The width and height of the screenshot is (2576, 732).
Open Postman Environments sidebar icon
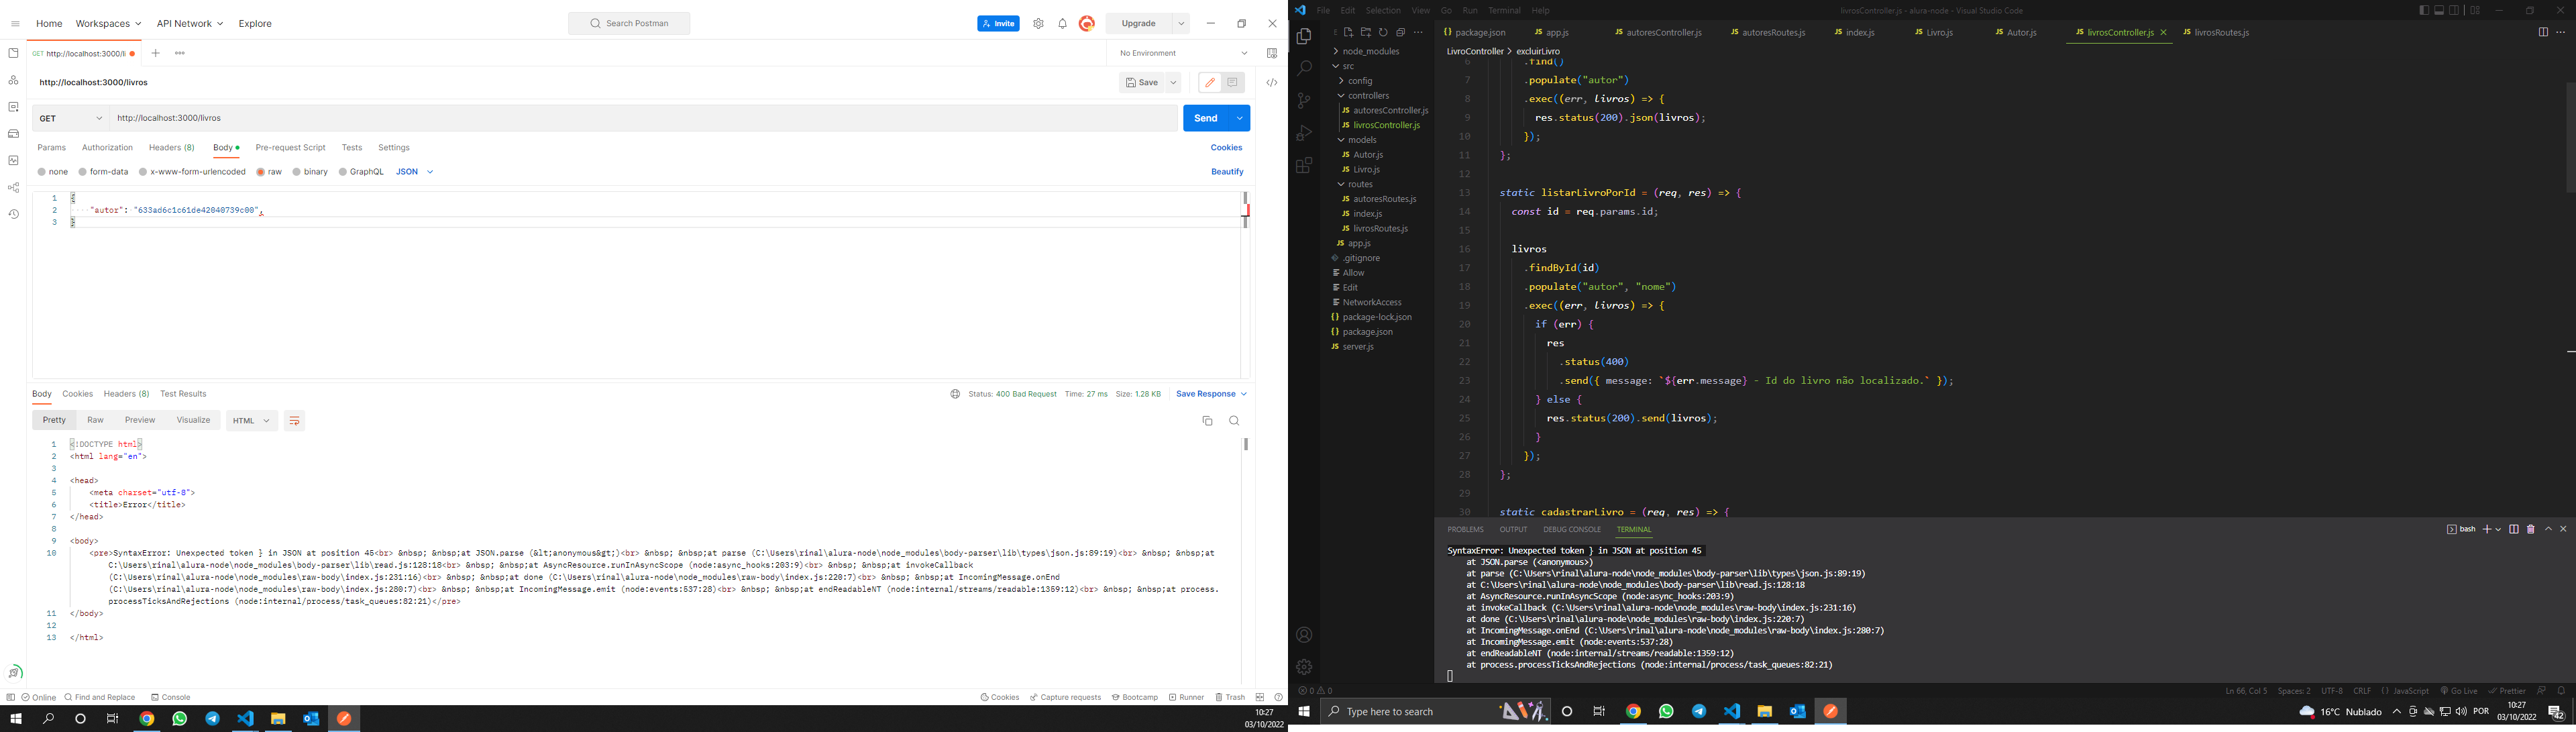pos(13,107)
